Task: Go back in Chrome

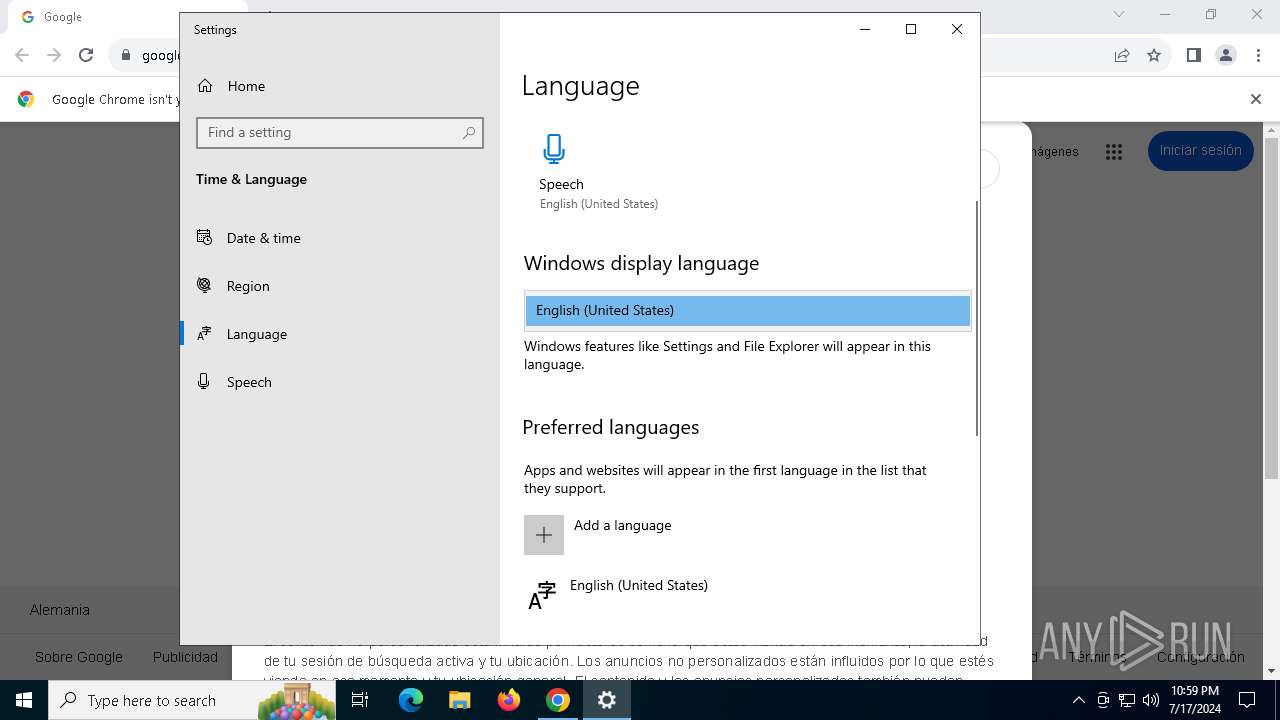Action: 22,56
